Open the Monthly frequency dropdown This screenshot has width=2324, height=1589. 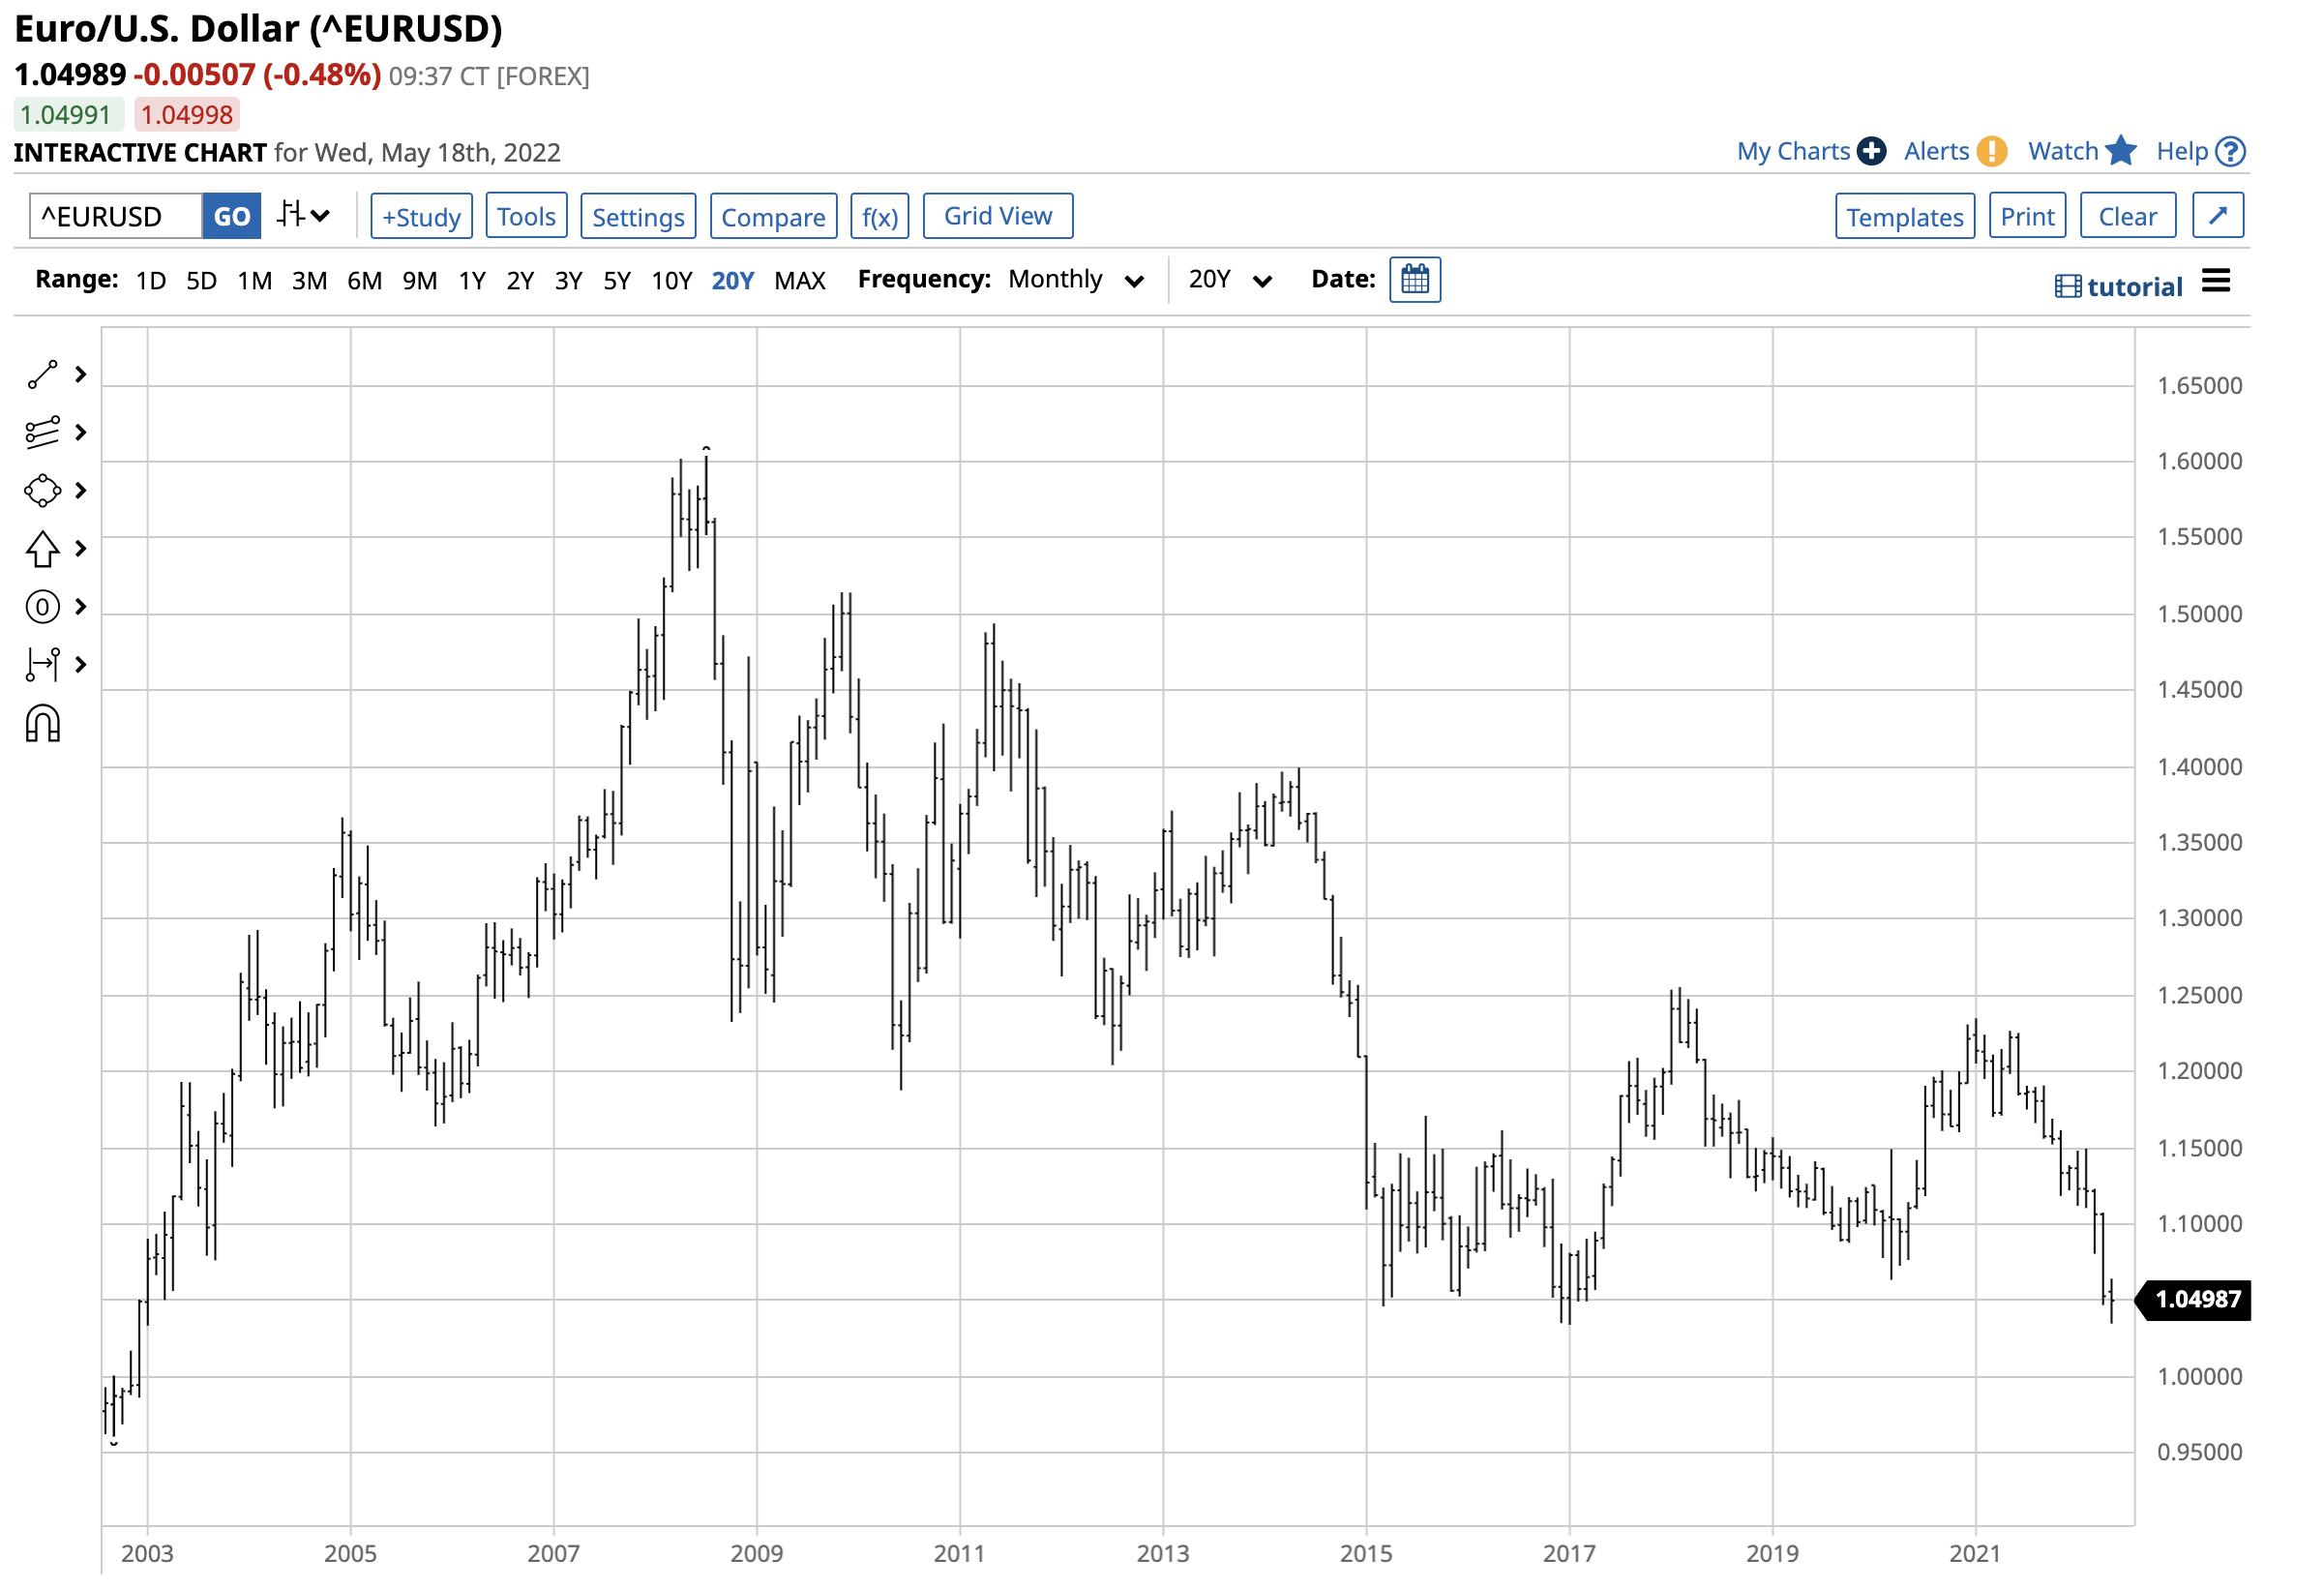(x=1075, y=280)
